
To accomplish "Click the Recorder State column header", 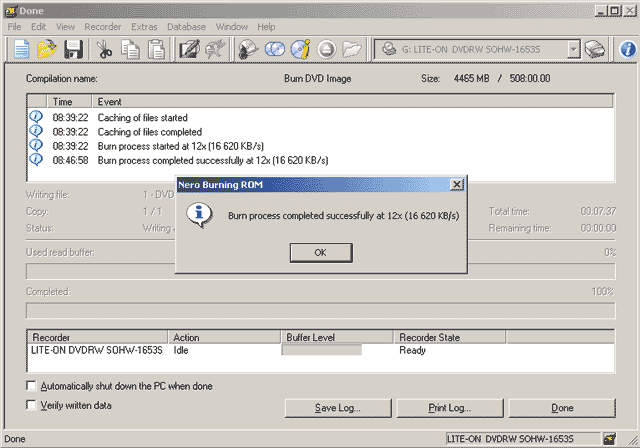I will coord(450,337).
